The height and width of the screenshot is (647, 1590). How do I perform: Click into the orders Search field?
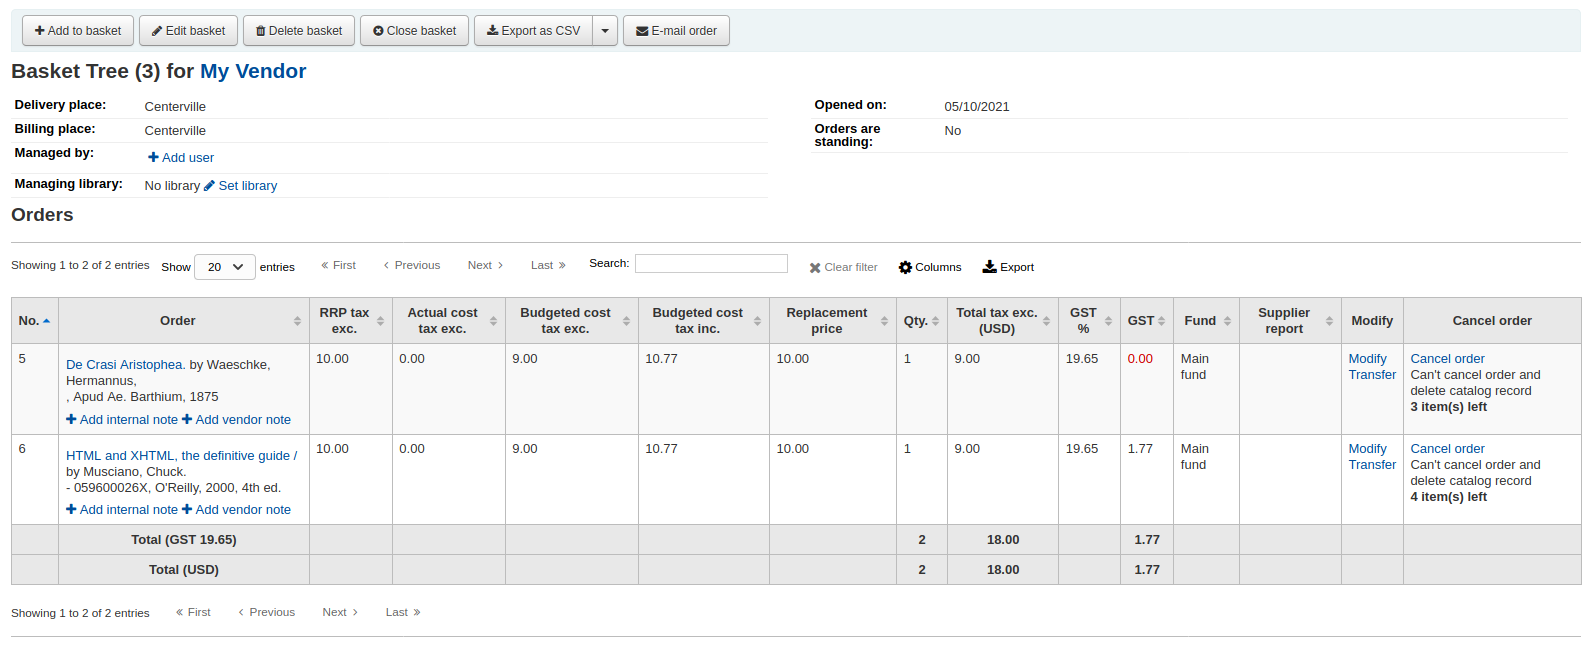click(x=711, y=263)
